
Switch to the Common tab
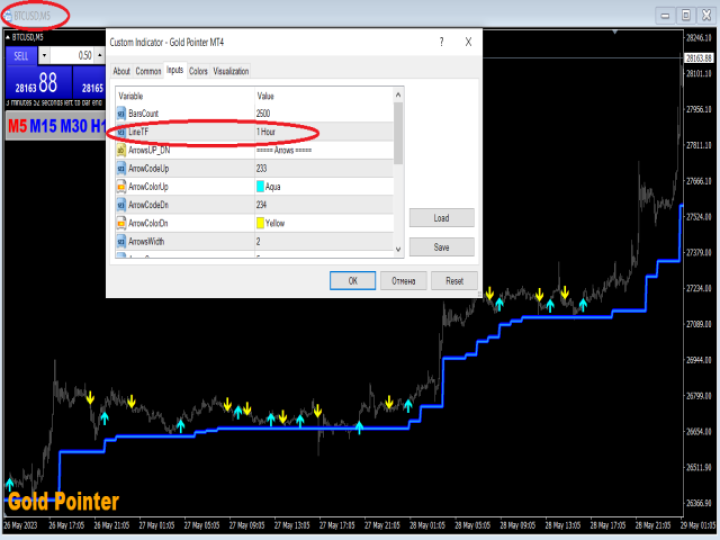148,71
